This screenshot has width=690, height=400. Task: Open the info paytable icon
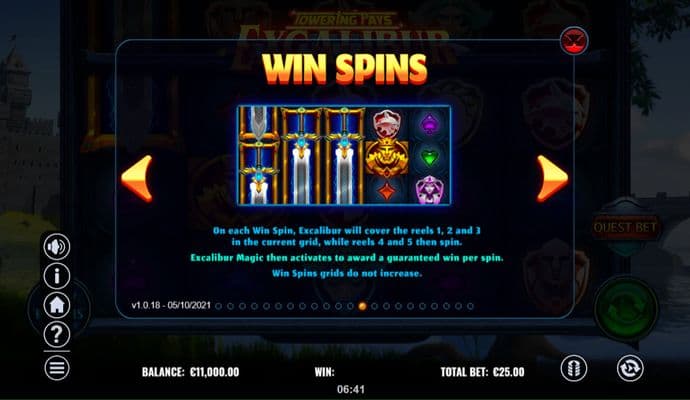[x=57, y=276]
